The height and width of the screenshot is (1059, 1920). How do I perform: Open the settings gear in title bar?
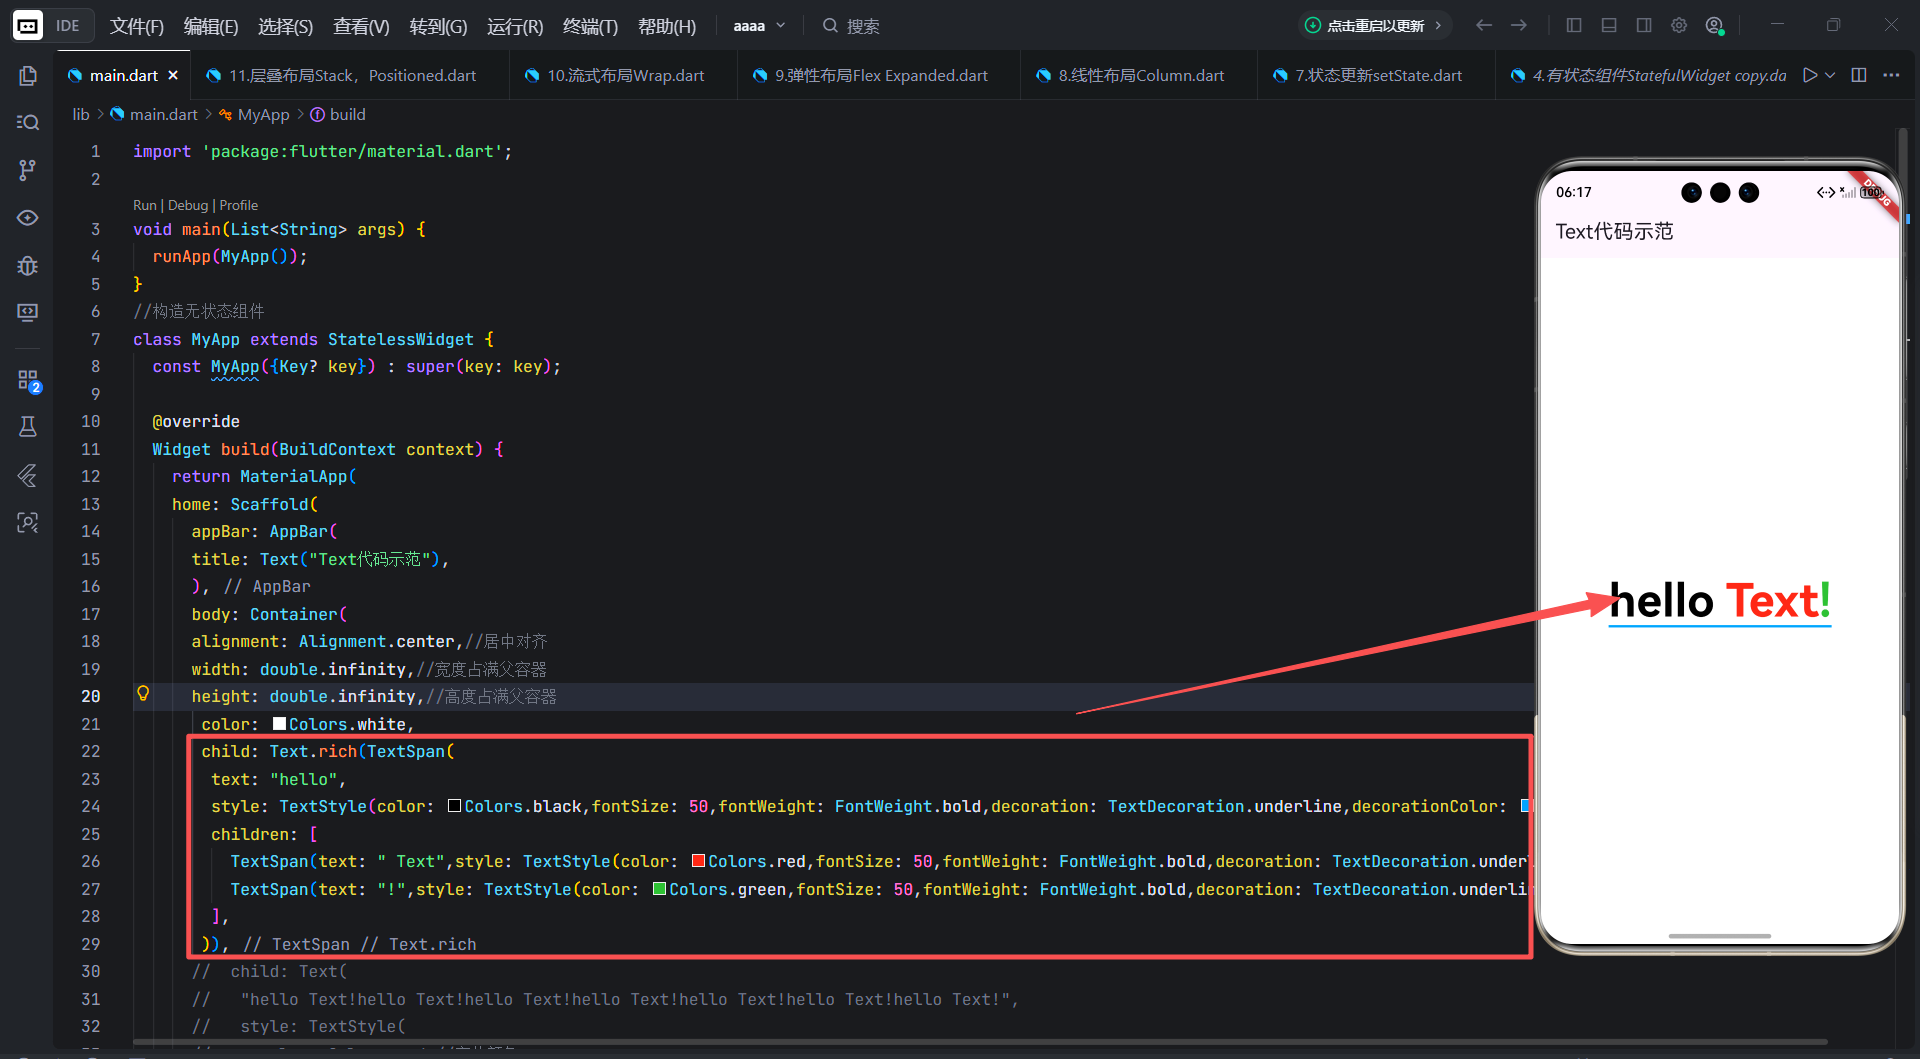[1679, 25]
